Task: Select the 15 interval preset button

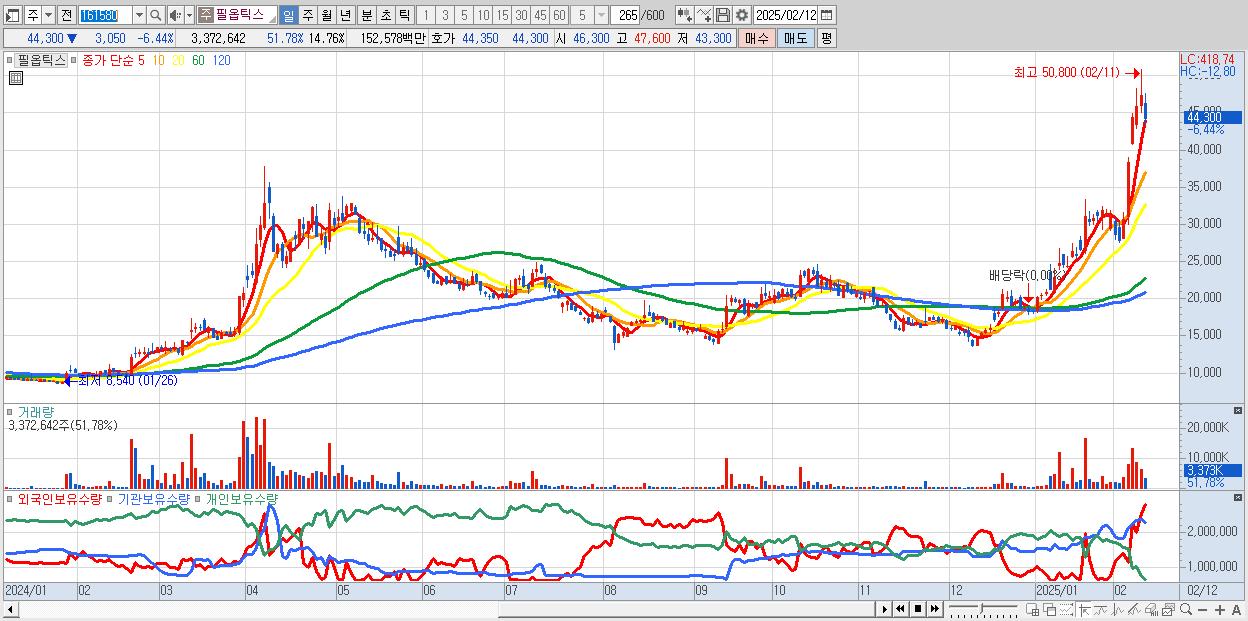Action: pyautogui.click(x=502, y=15)
